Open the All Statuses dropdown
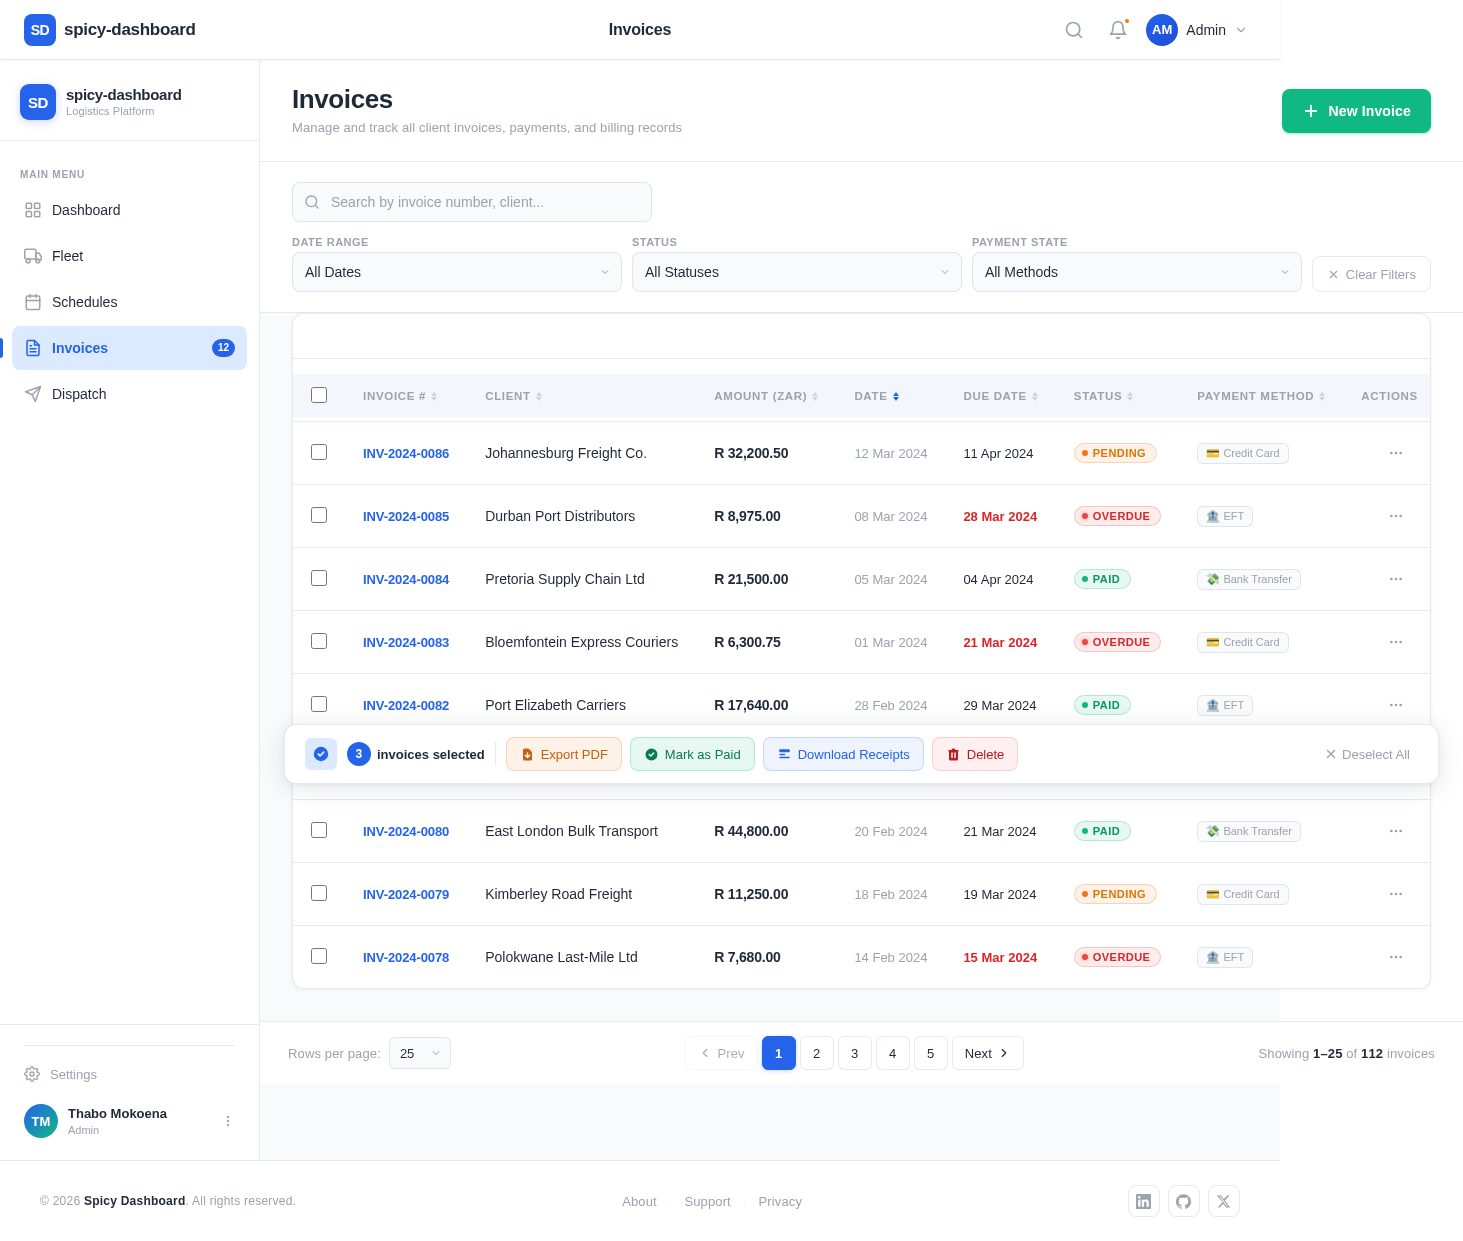 point(796,272)
